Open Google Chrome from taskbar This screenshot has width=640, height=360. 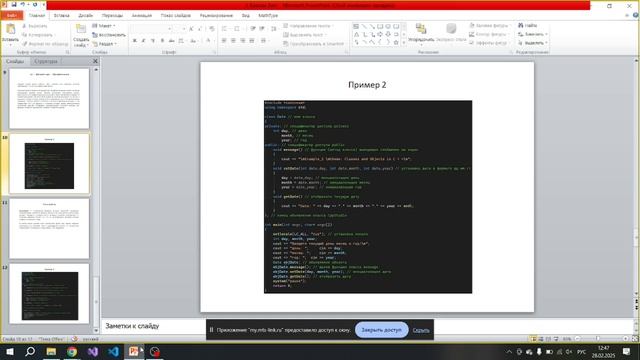[72, 351]
